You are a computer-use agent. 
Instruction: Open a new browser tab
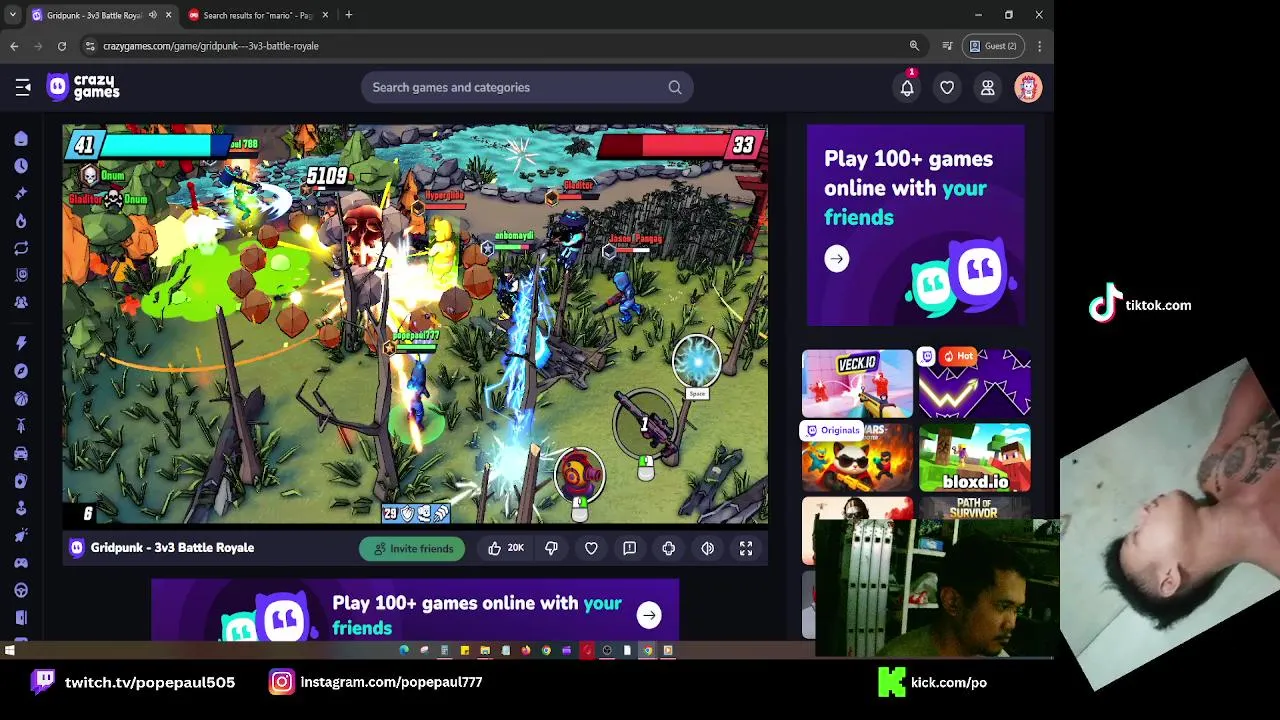348,15
